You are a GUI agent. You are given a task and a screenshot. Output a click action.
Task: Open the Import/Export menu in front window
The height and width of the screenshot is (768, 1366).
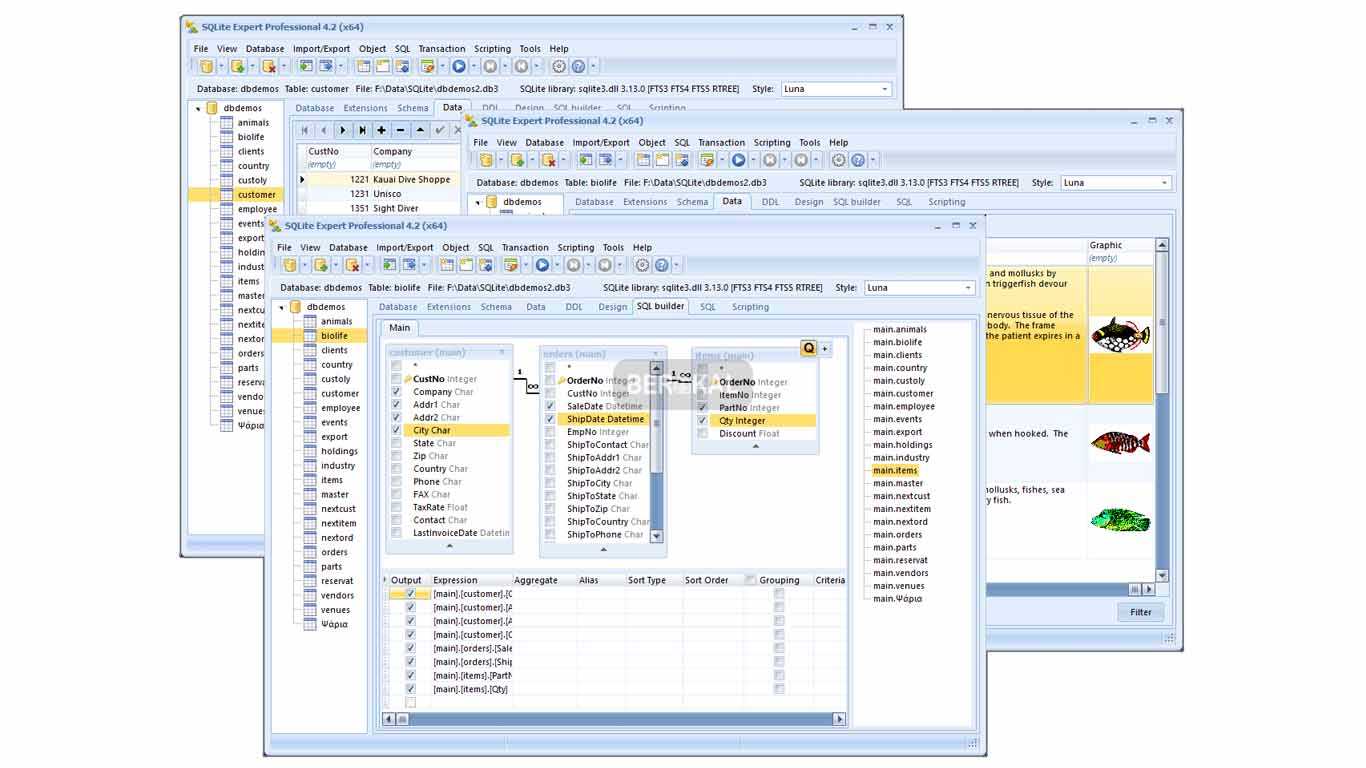[x=405, y=247]
